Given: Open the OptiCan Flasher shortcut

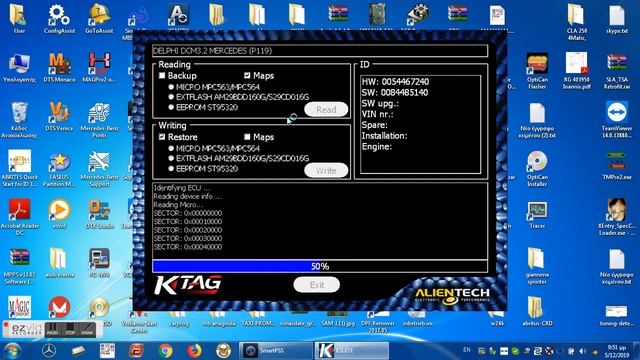Looking at the screenshot, I should [x=537, y=70].
